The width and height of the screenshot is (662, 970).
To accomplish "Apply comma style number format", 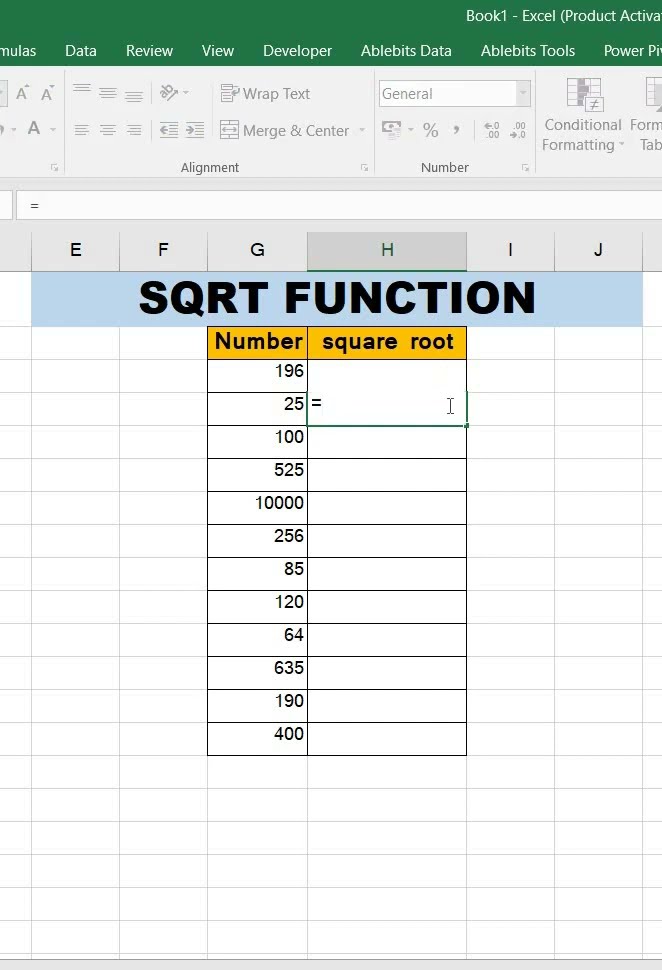I will coord(457,130).
